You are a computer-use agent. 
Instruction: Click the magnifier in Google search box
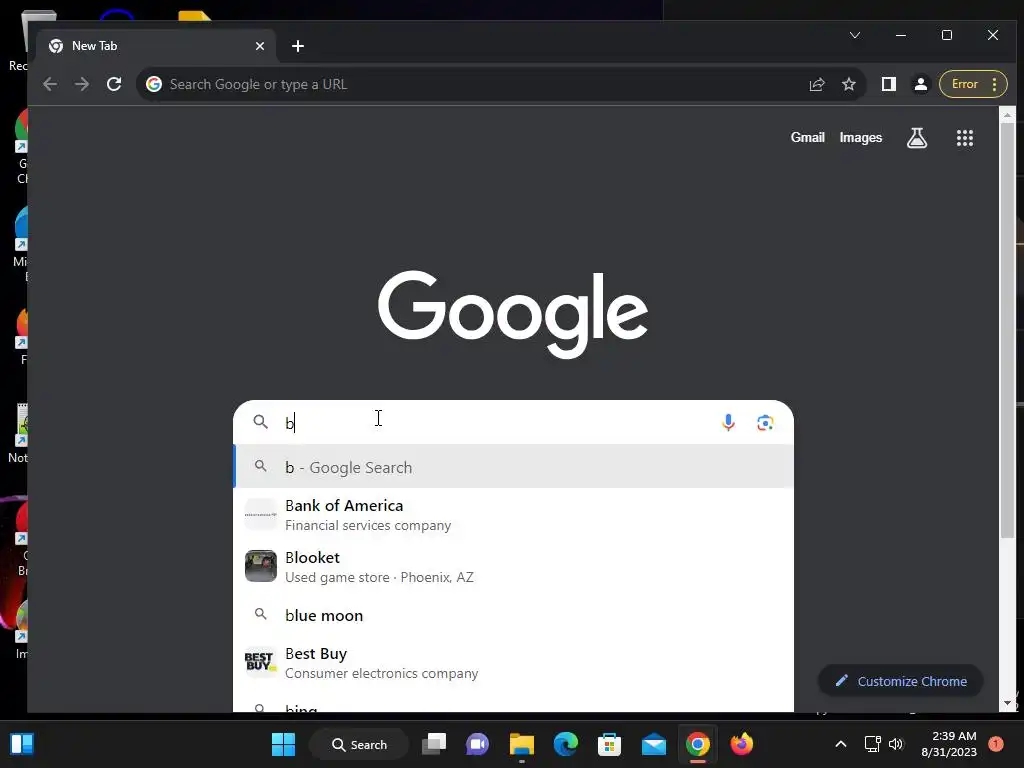[x=261, y=422]
